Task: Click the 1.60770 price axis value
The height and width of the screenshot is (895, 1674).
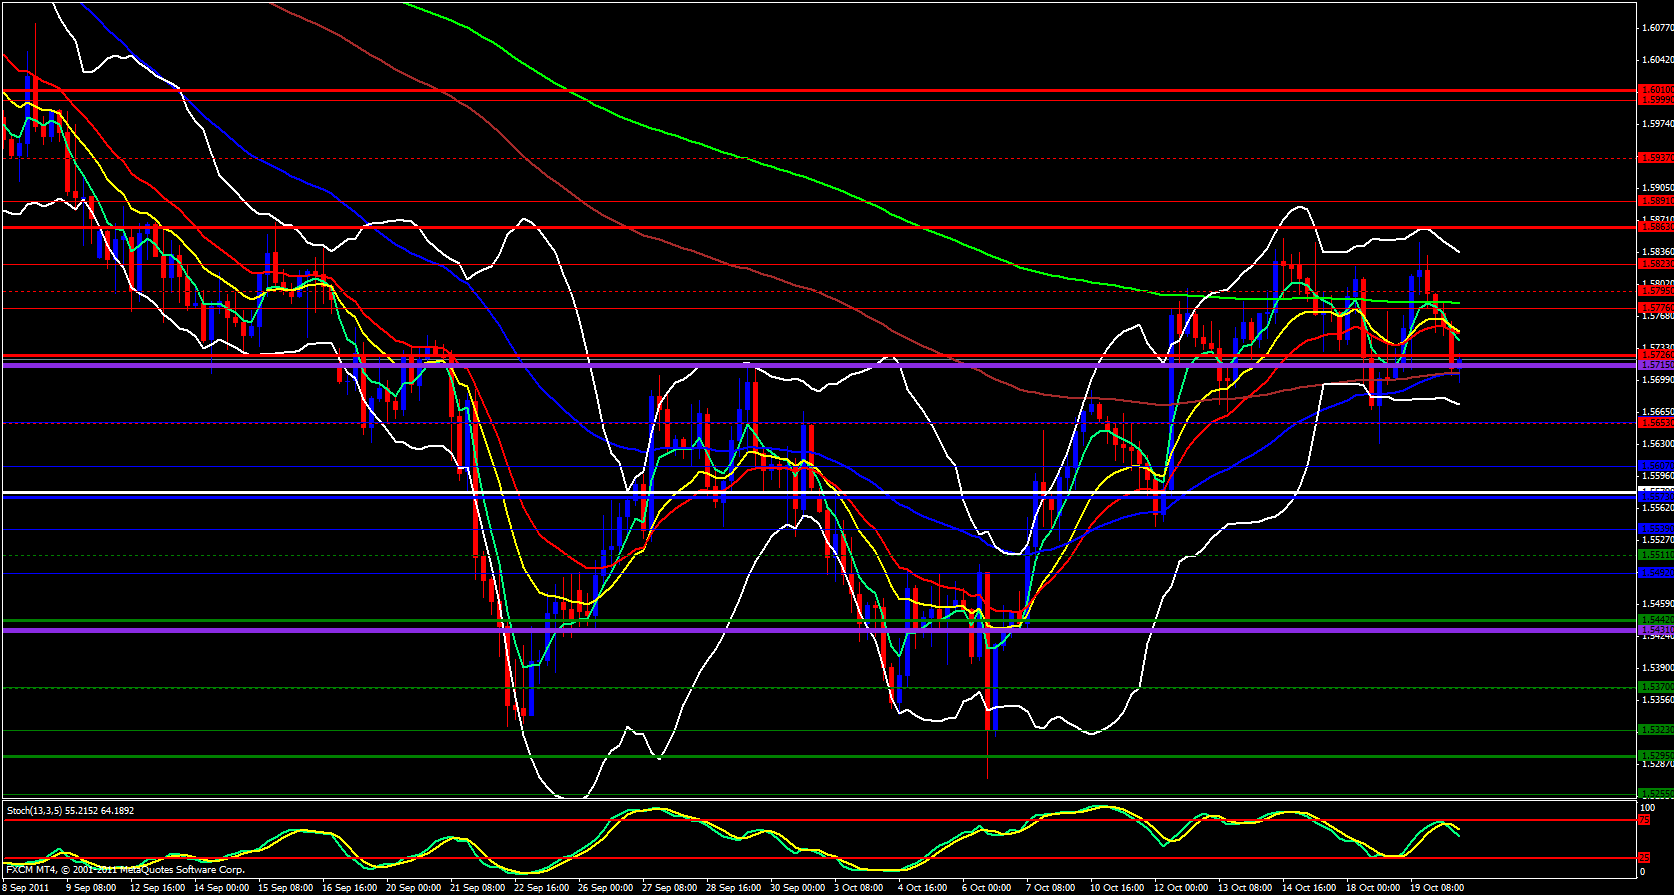Action: (1657, 28)
